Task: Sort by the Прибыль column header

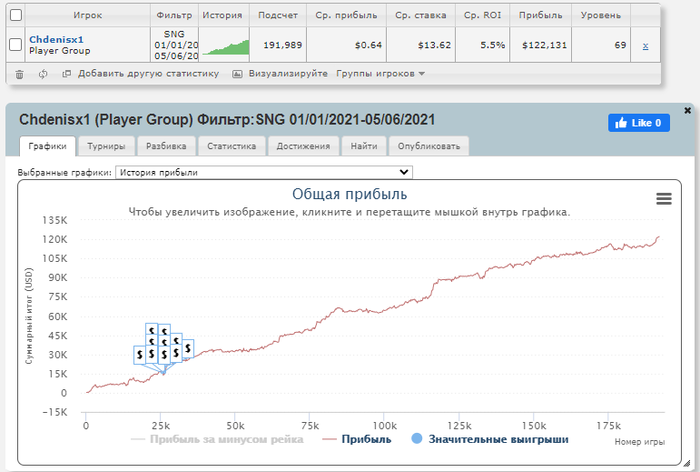Action: [x=540, y=15]
